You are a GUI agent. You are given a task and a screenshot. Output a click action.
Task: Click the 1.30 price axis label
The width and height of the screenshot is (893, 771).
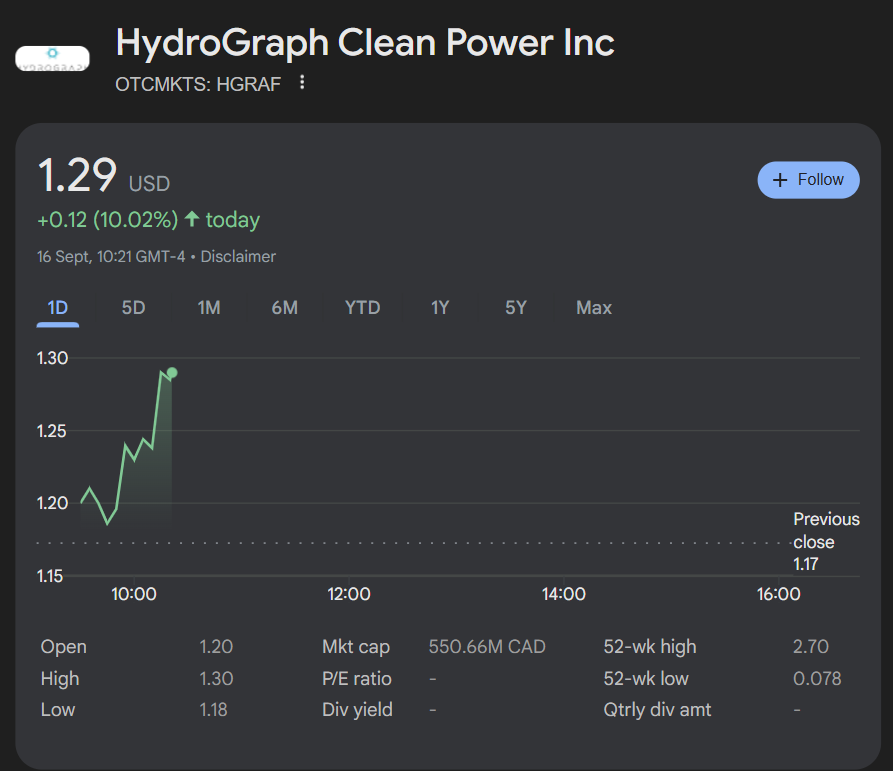click(52, 358)
